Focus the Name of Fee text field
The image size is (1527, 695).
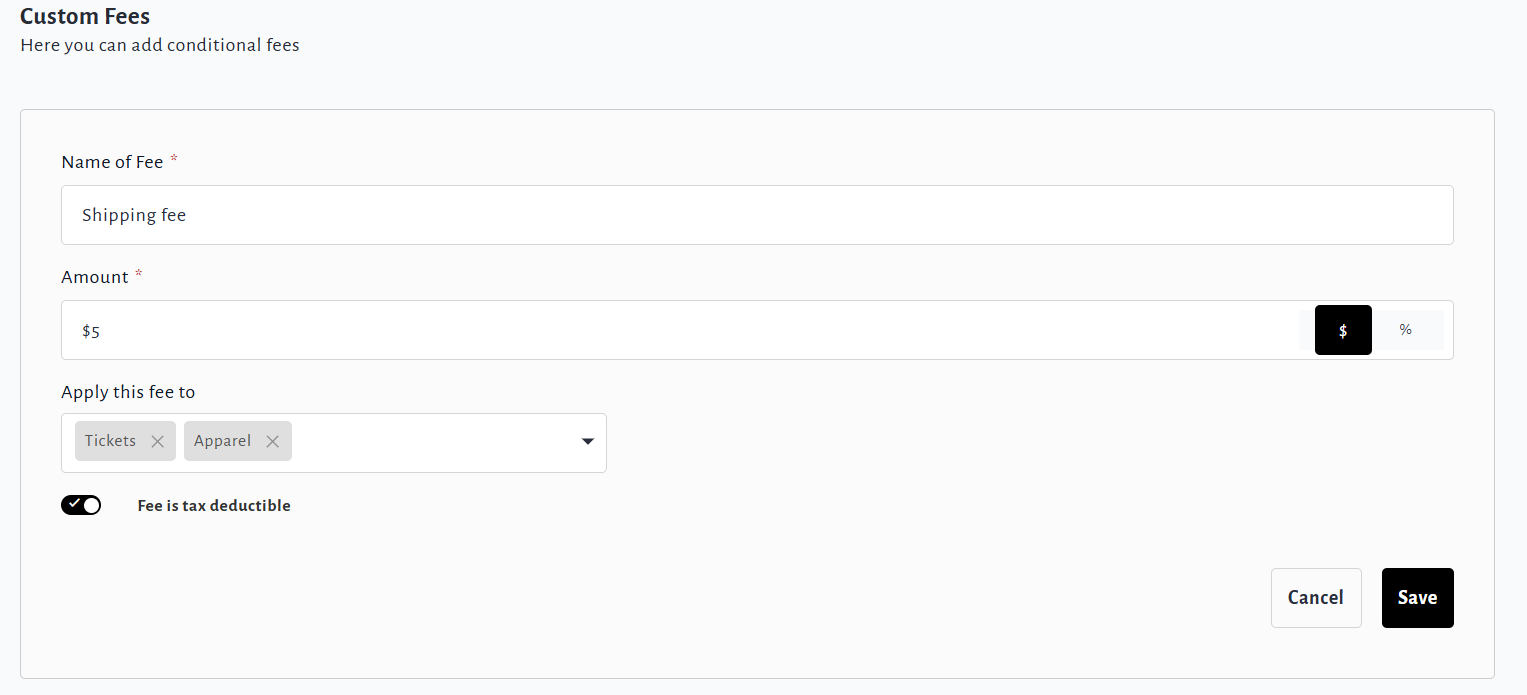756,215
